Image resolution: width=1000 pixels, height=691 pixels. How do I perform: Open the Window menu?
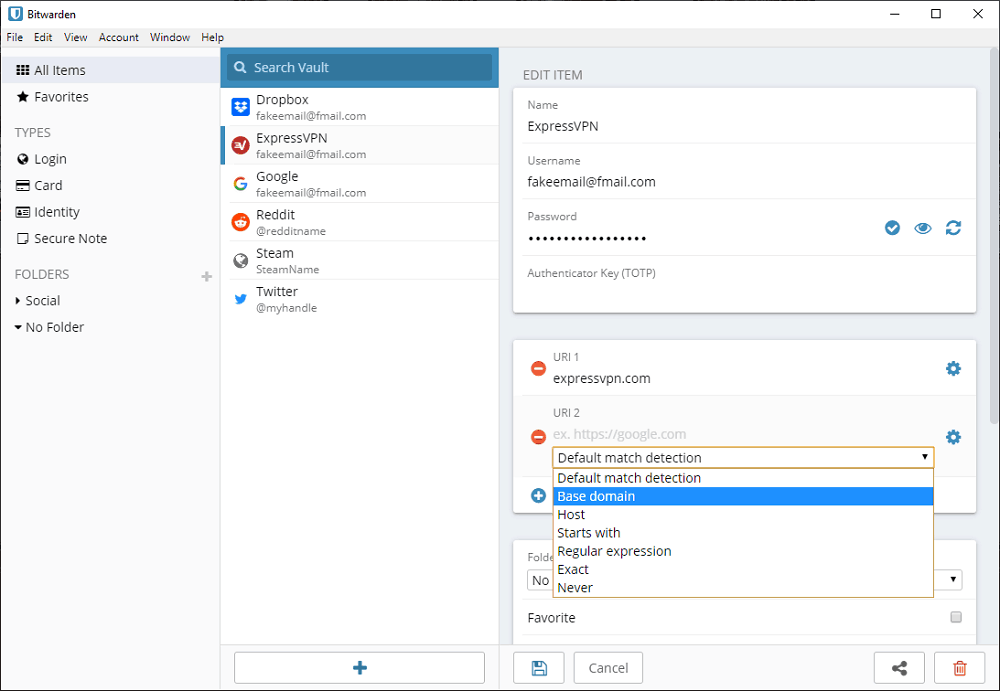(170, 37)
